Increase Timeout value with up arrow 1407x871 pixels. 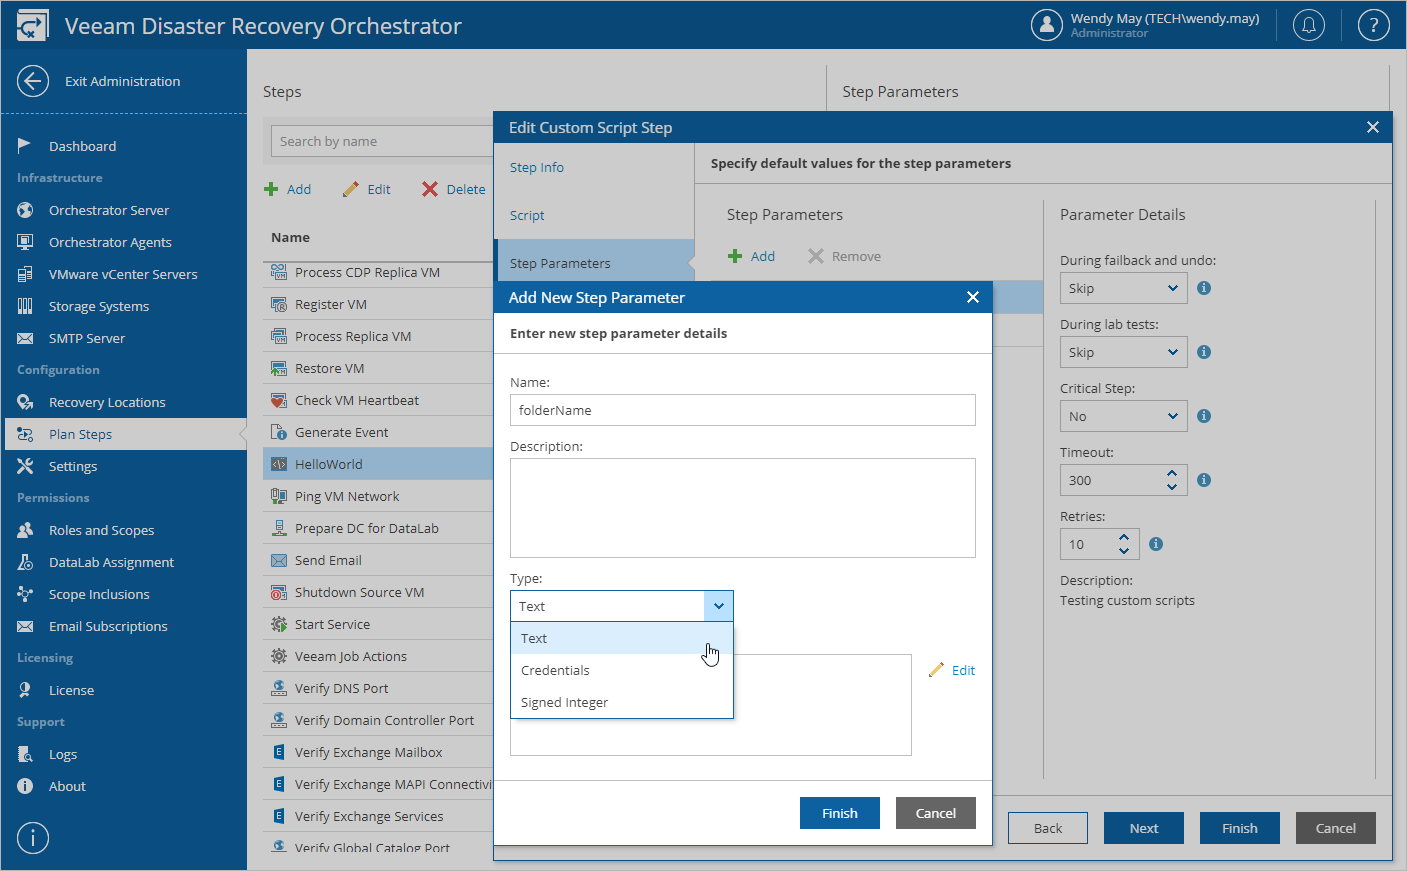1172,473
